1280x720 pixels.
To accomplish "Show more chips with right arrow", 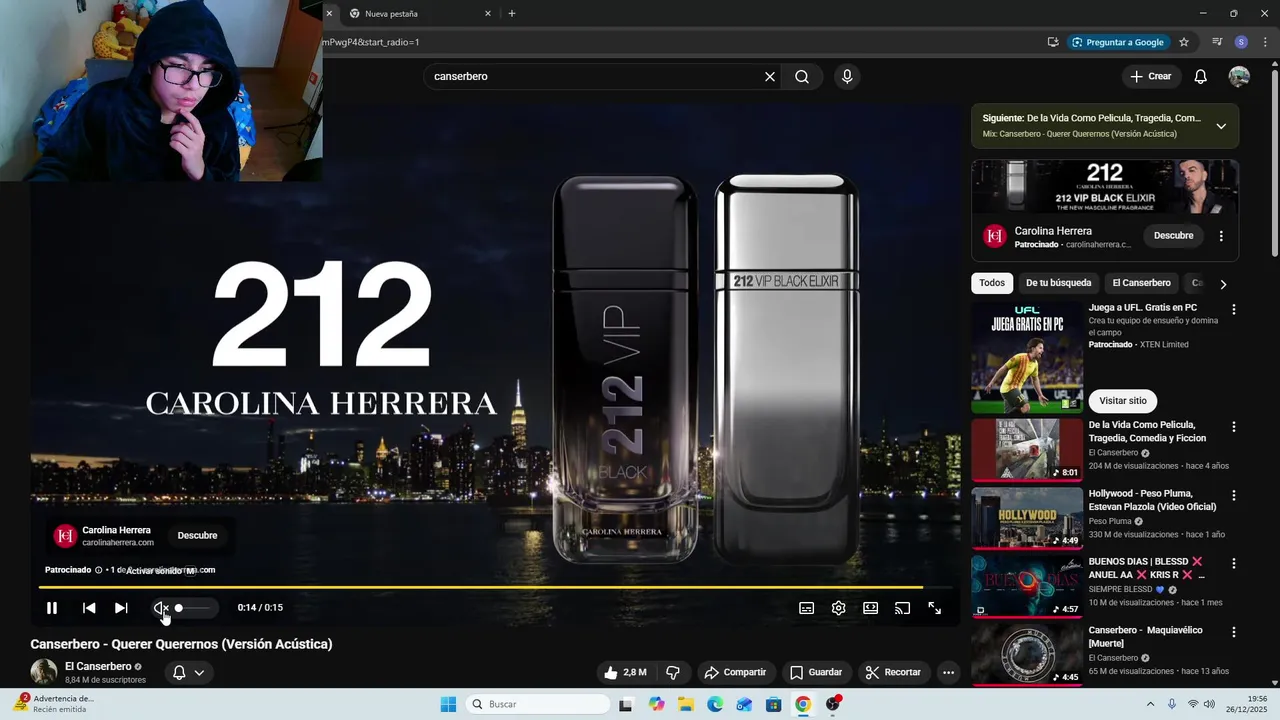I will coord(1222,284).
